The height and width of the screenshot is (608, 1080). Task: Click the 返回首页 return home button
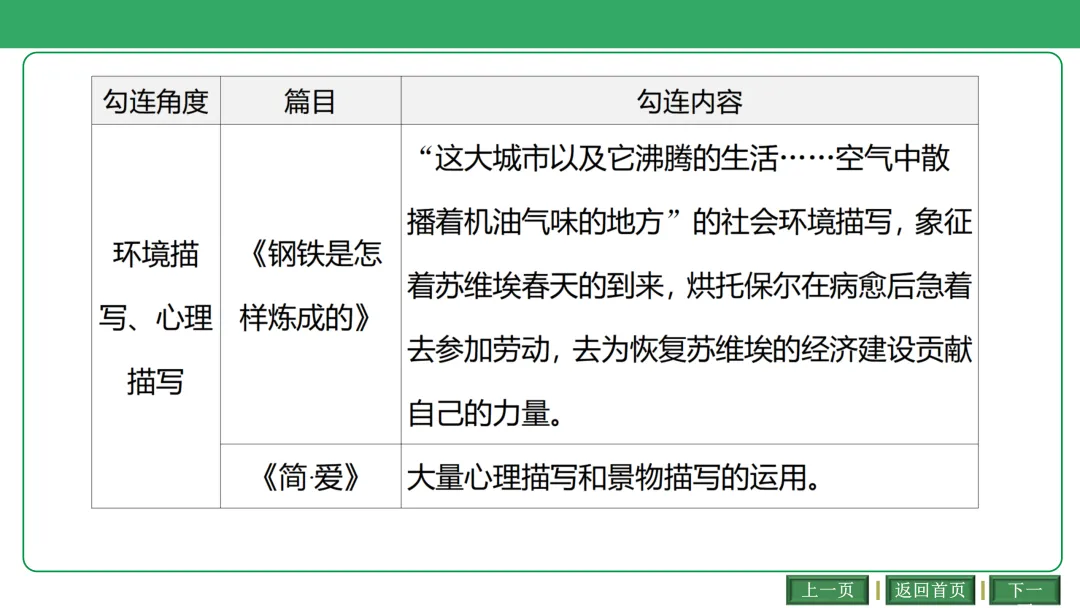(x=930, y=590)
